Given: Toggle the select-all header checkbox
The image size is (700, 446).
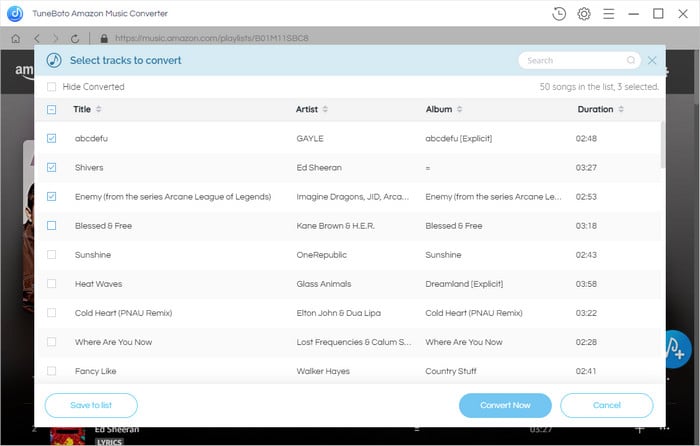Looking at the screenshot, I should click(51, 109).
